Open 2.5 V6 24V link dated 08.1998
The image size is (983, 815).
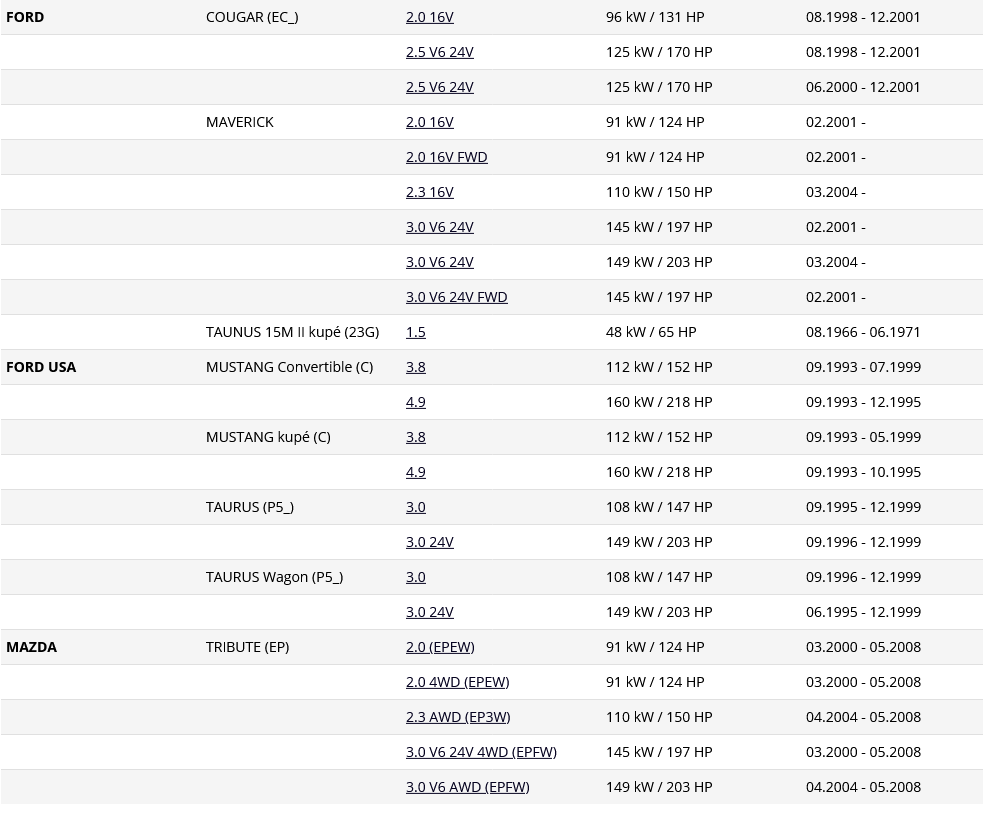point(439,52)
